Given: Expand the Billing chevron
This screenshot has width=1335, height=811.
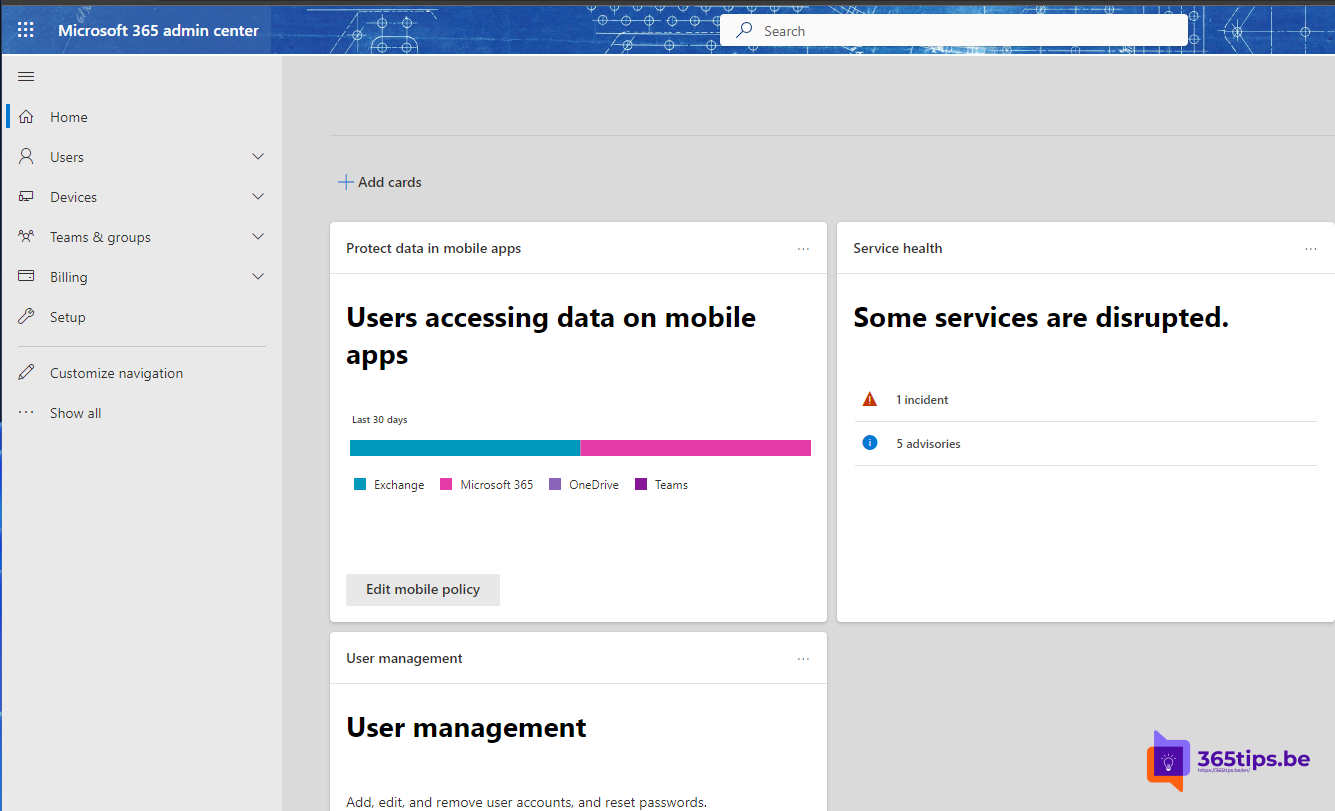Looking at the screenshot, I should pos(258,277).
